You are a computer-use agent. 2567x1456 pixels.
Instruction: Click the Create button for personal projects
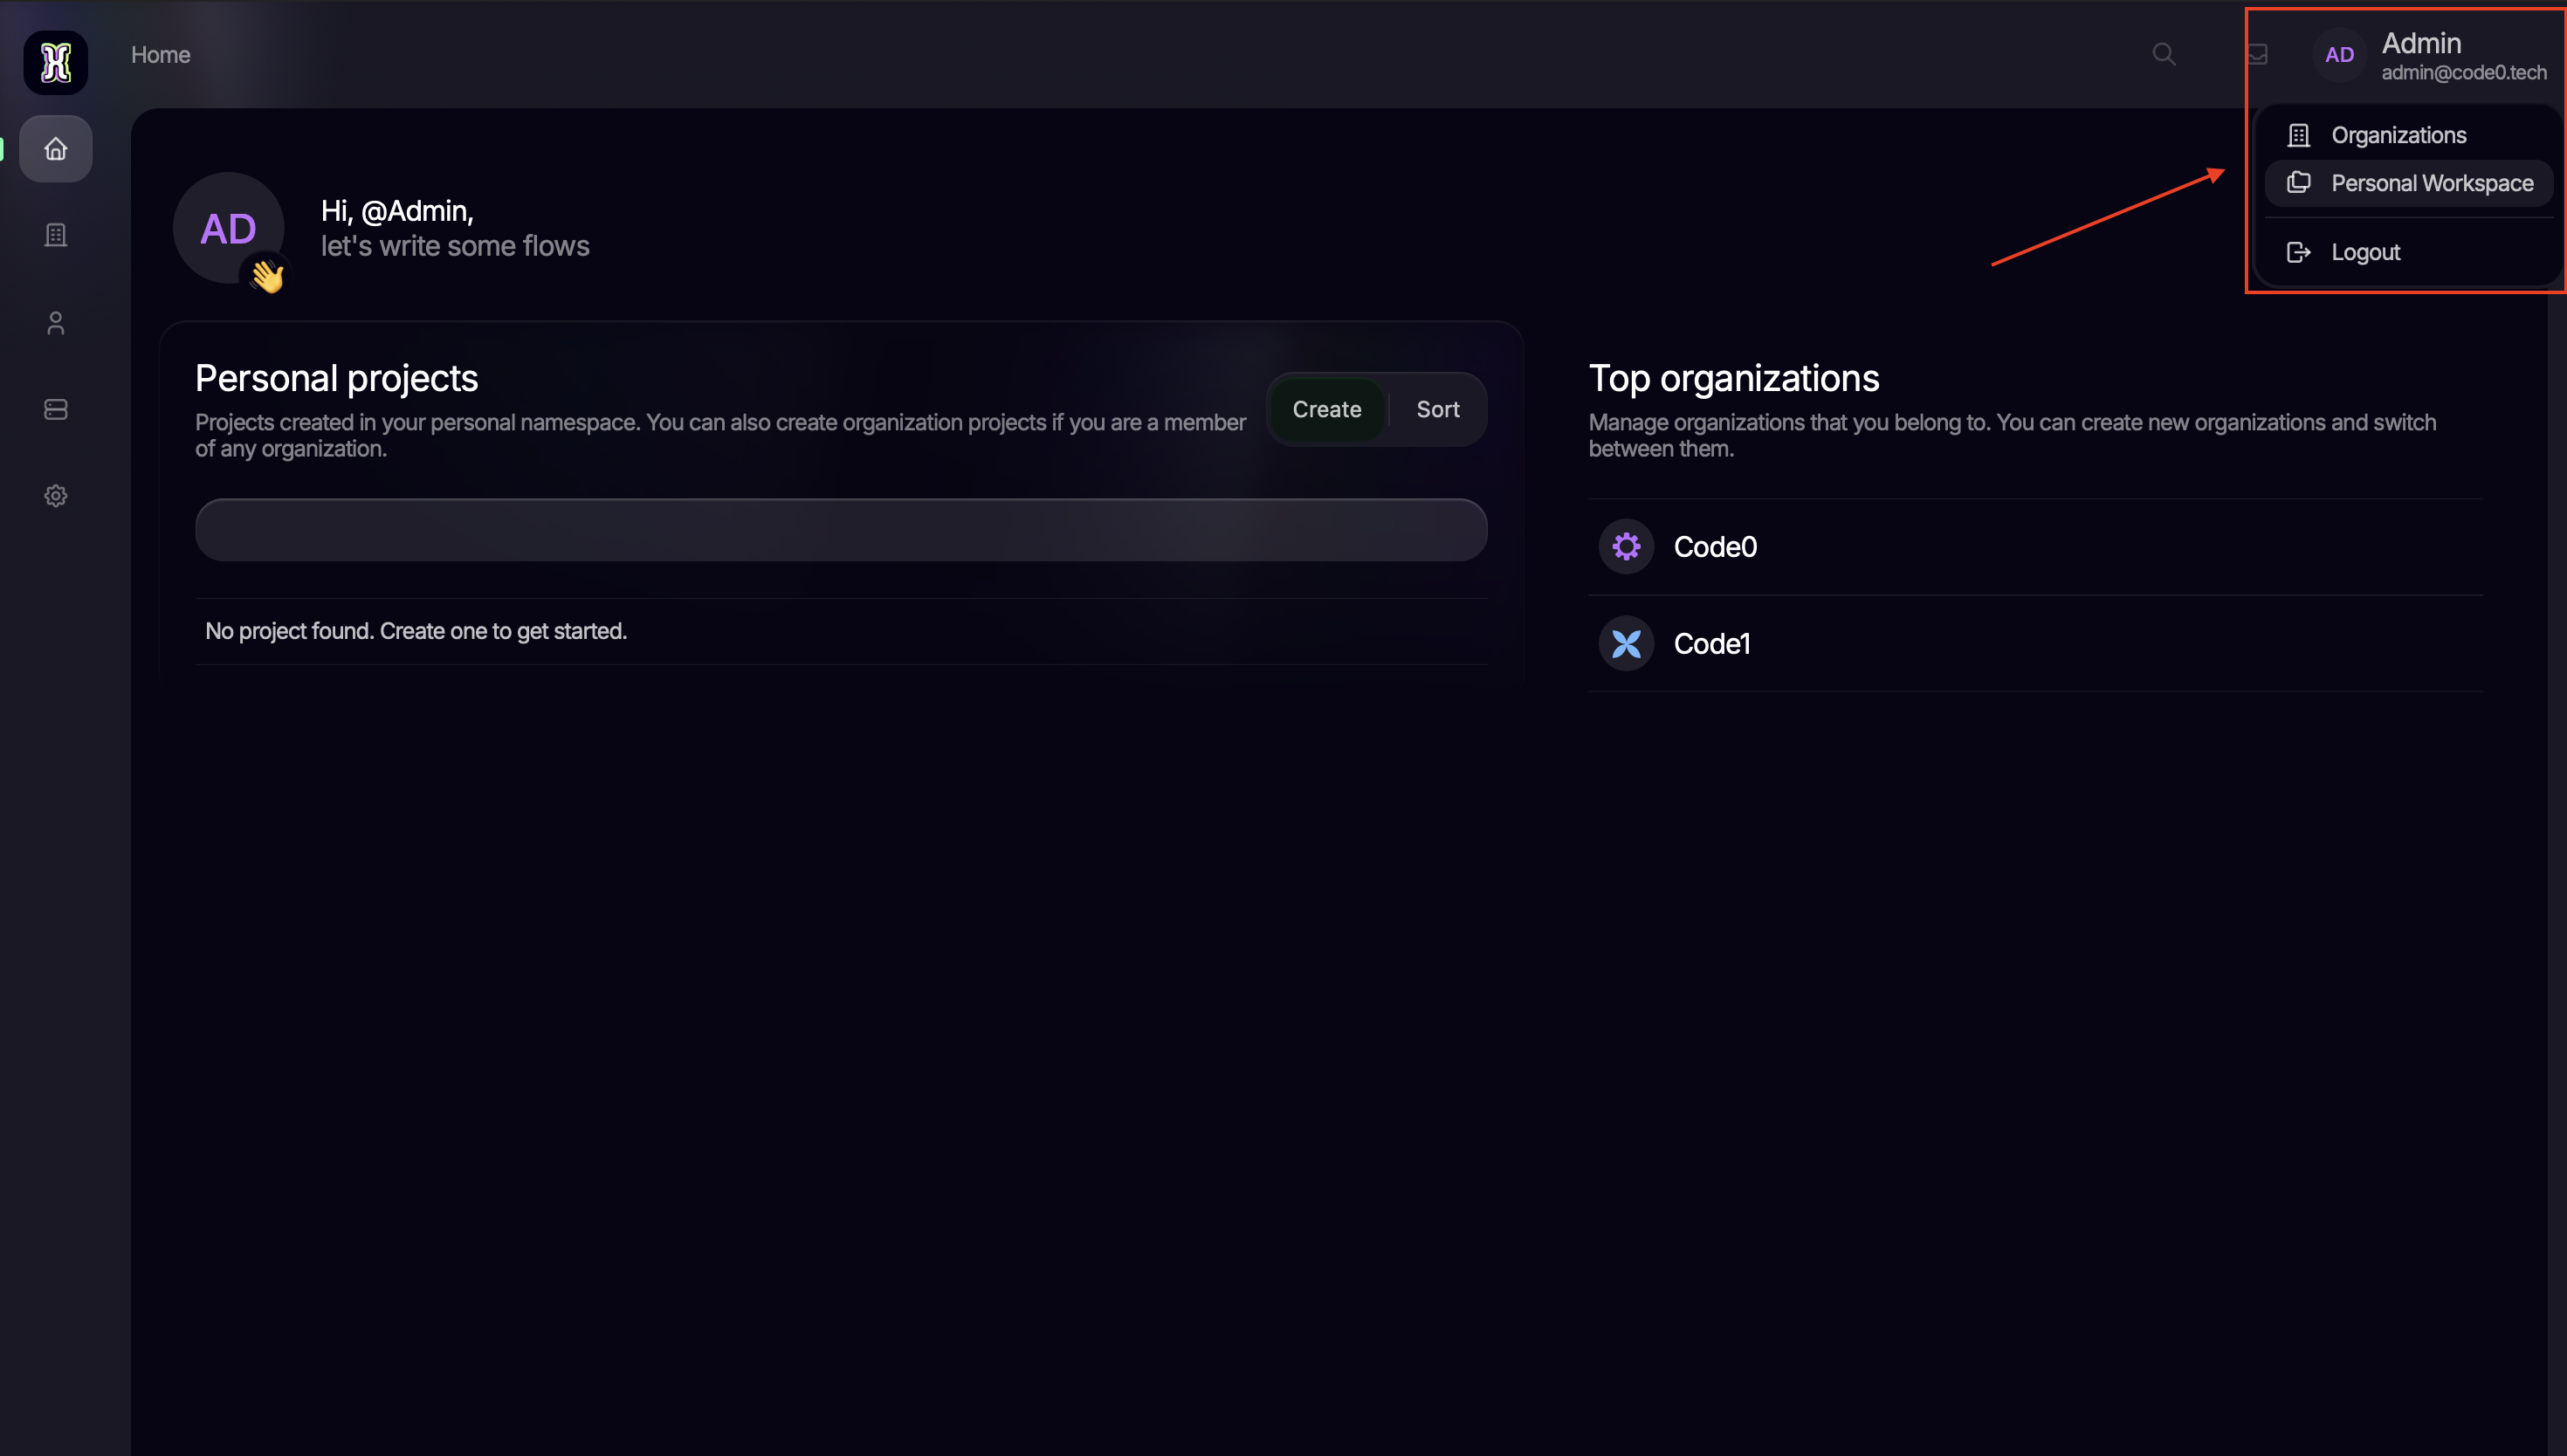pyautogui.click(x=1327, y=409)
